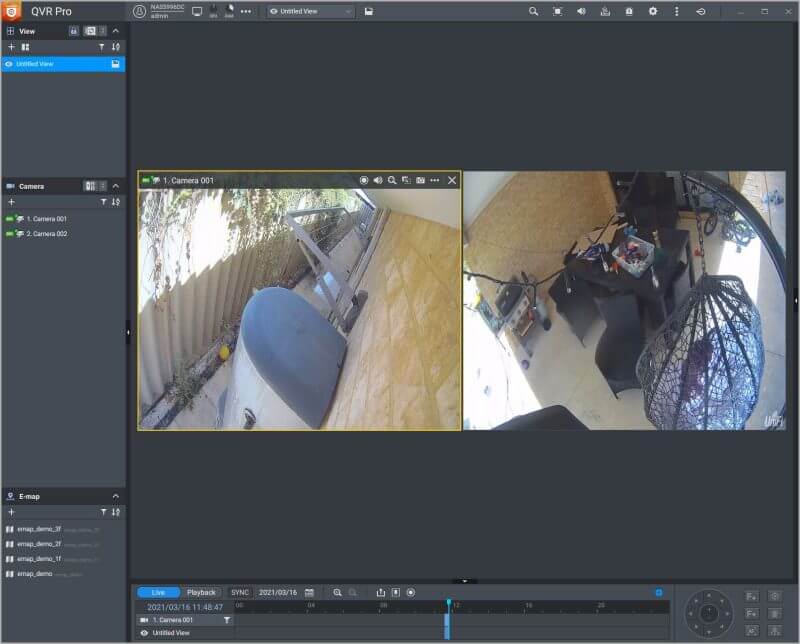Image resolution: width=800 pixels, height=644 pixels.
Task: Click digital zoom icon on Camera 001
Action: 392,180
